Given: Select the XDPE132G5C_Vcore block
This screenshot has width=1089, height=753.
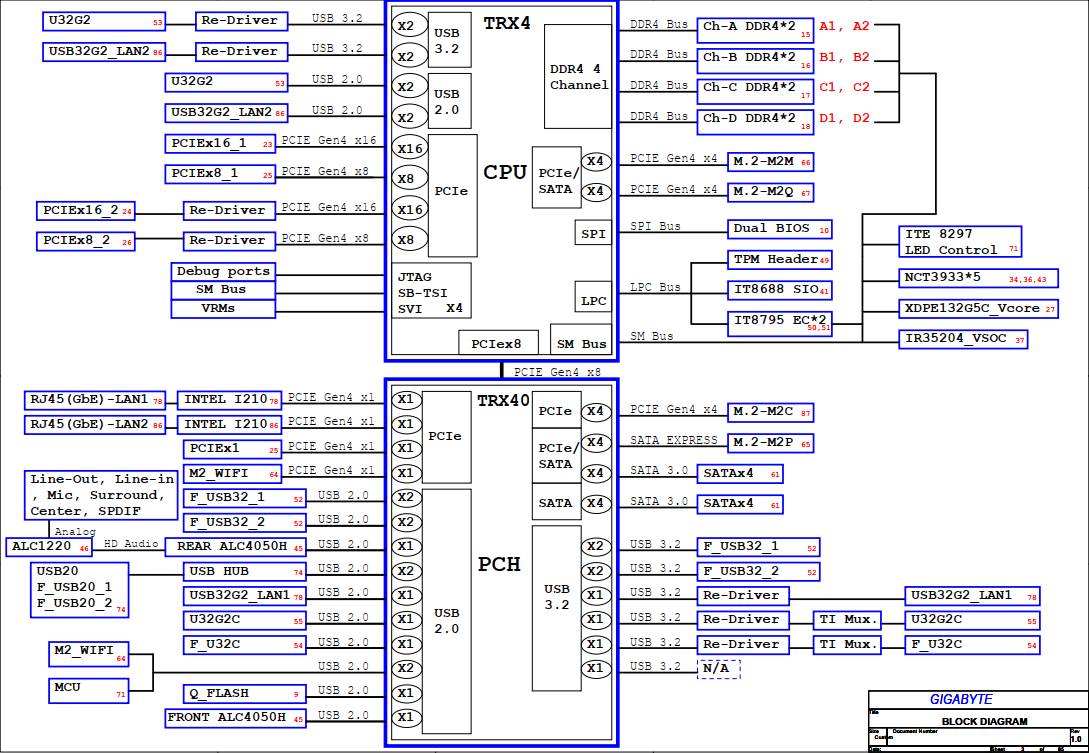Looking at the screenshot, I should pos(978,309).
